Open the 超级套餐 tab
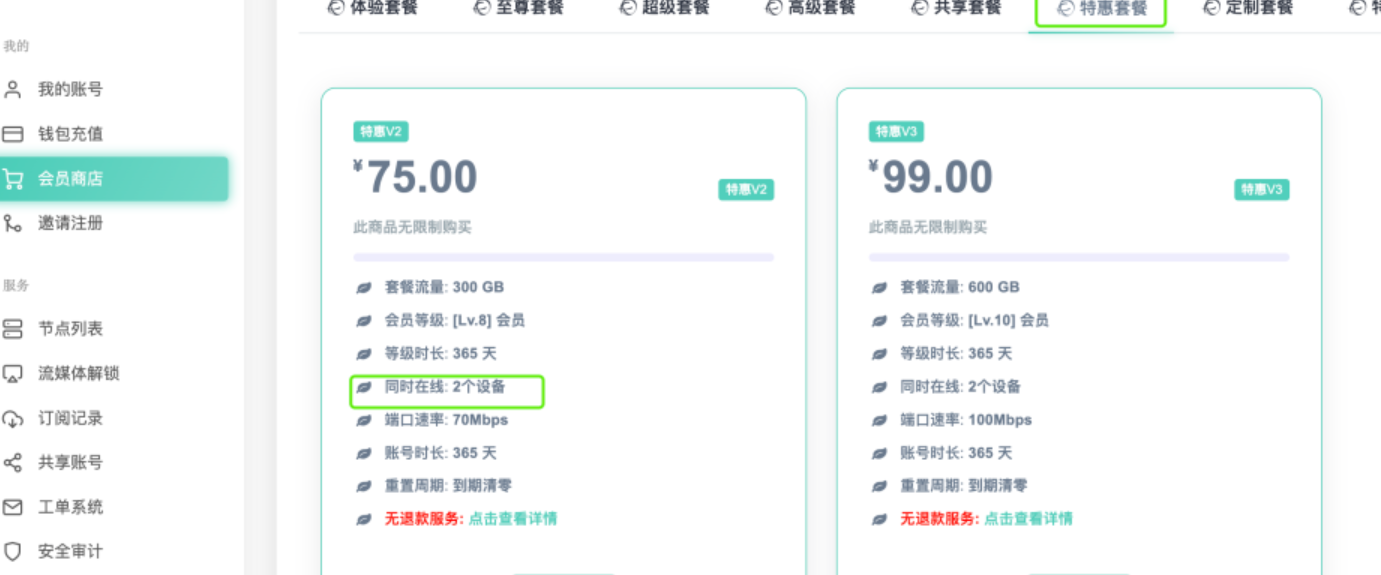Image resolution: width=1381 pixels, height=575 pixels. [x=664, y=8]
